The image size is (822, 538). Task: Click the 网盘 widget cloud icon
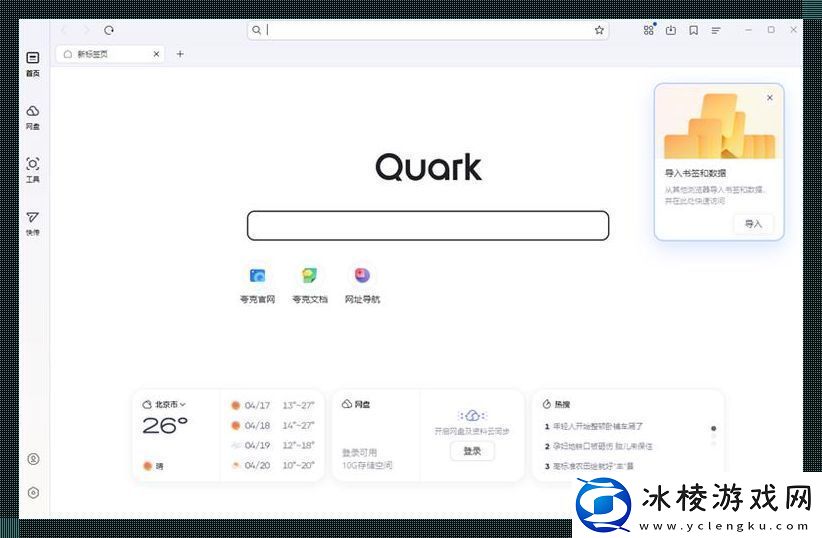[x=347, y=404]
